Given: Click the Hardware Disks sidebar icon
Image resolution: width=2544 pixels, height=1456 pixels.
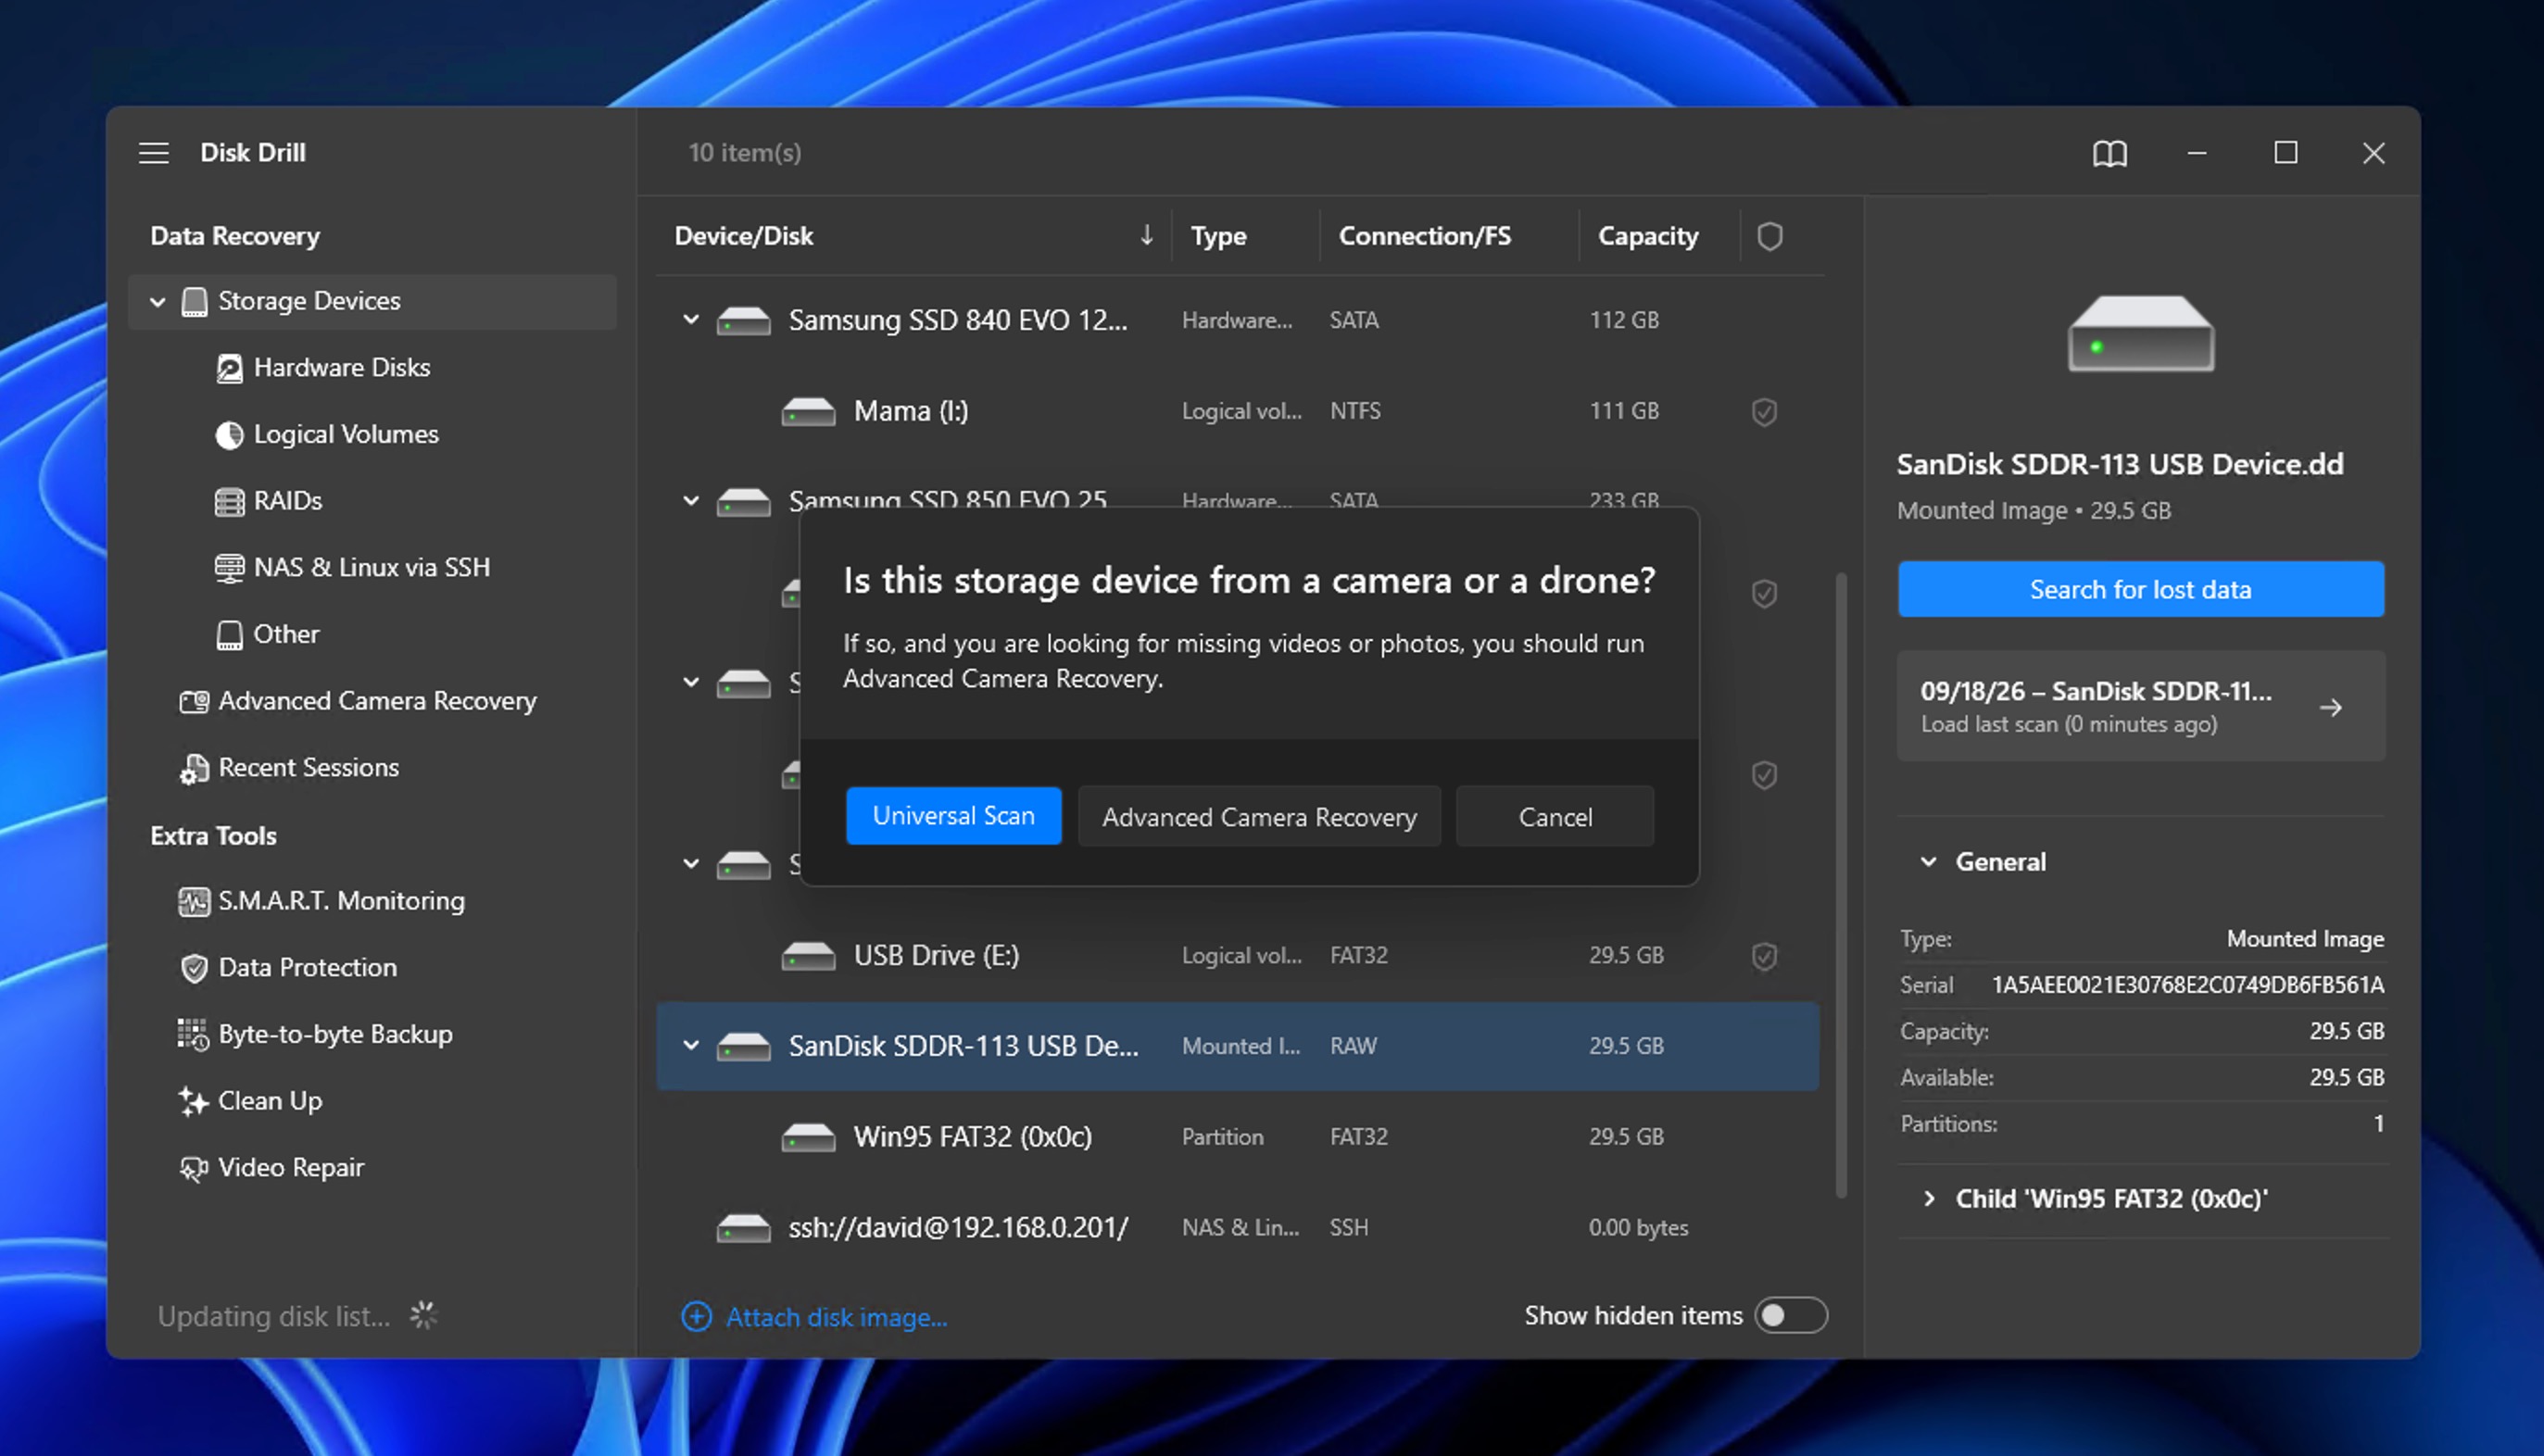Looking at the screenshot, I should 229,368.
